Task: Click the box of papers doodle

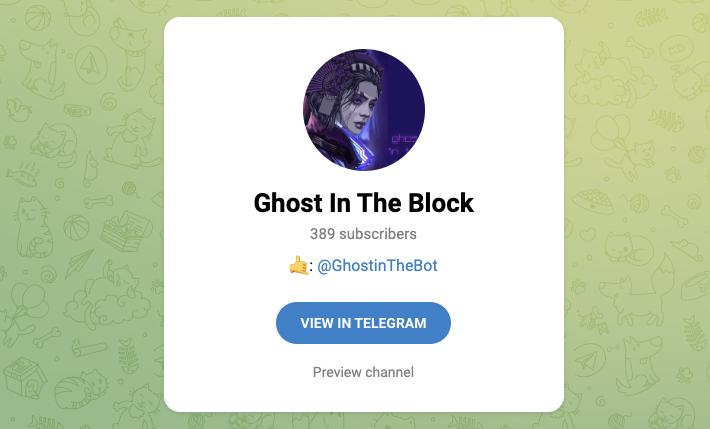Action: (126, 231)
